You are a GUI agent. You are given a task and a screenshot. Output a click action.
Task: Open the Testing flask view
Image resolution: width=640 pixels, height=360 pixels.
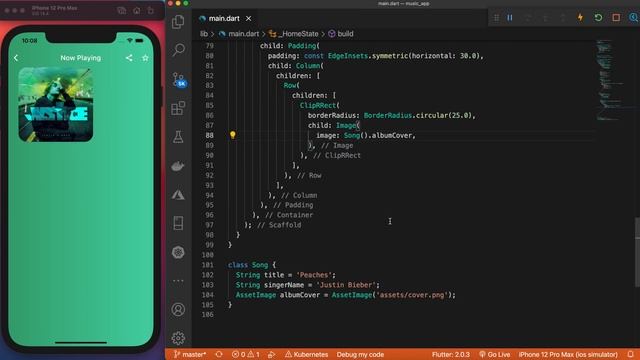[178, 137]
